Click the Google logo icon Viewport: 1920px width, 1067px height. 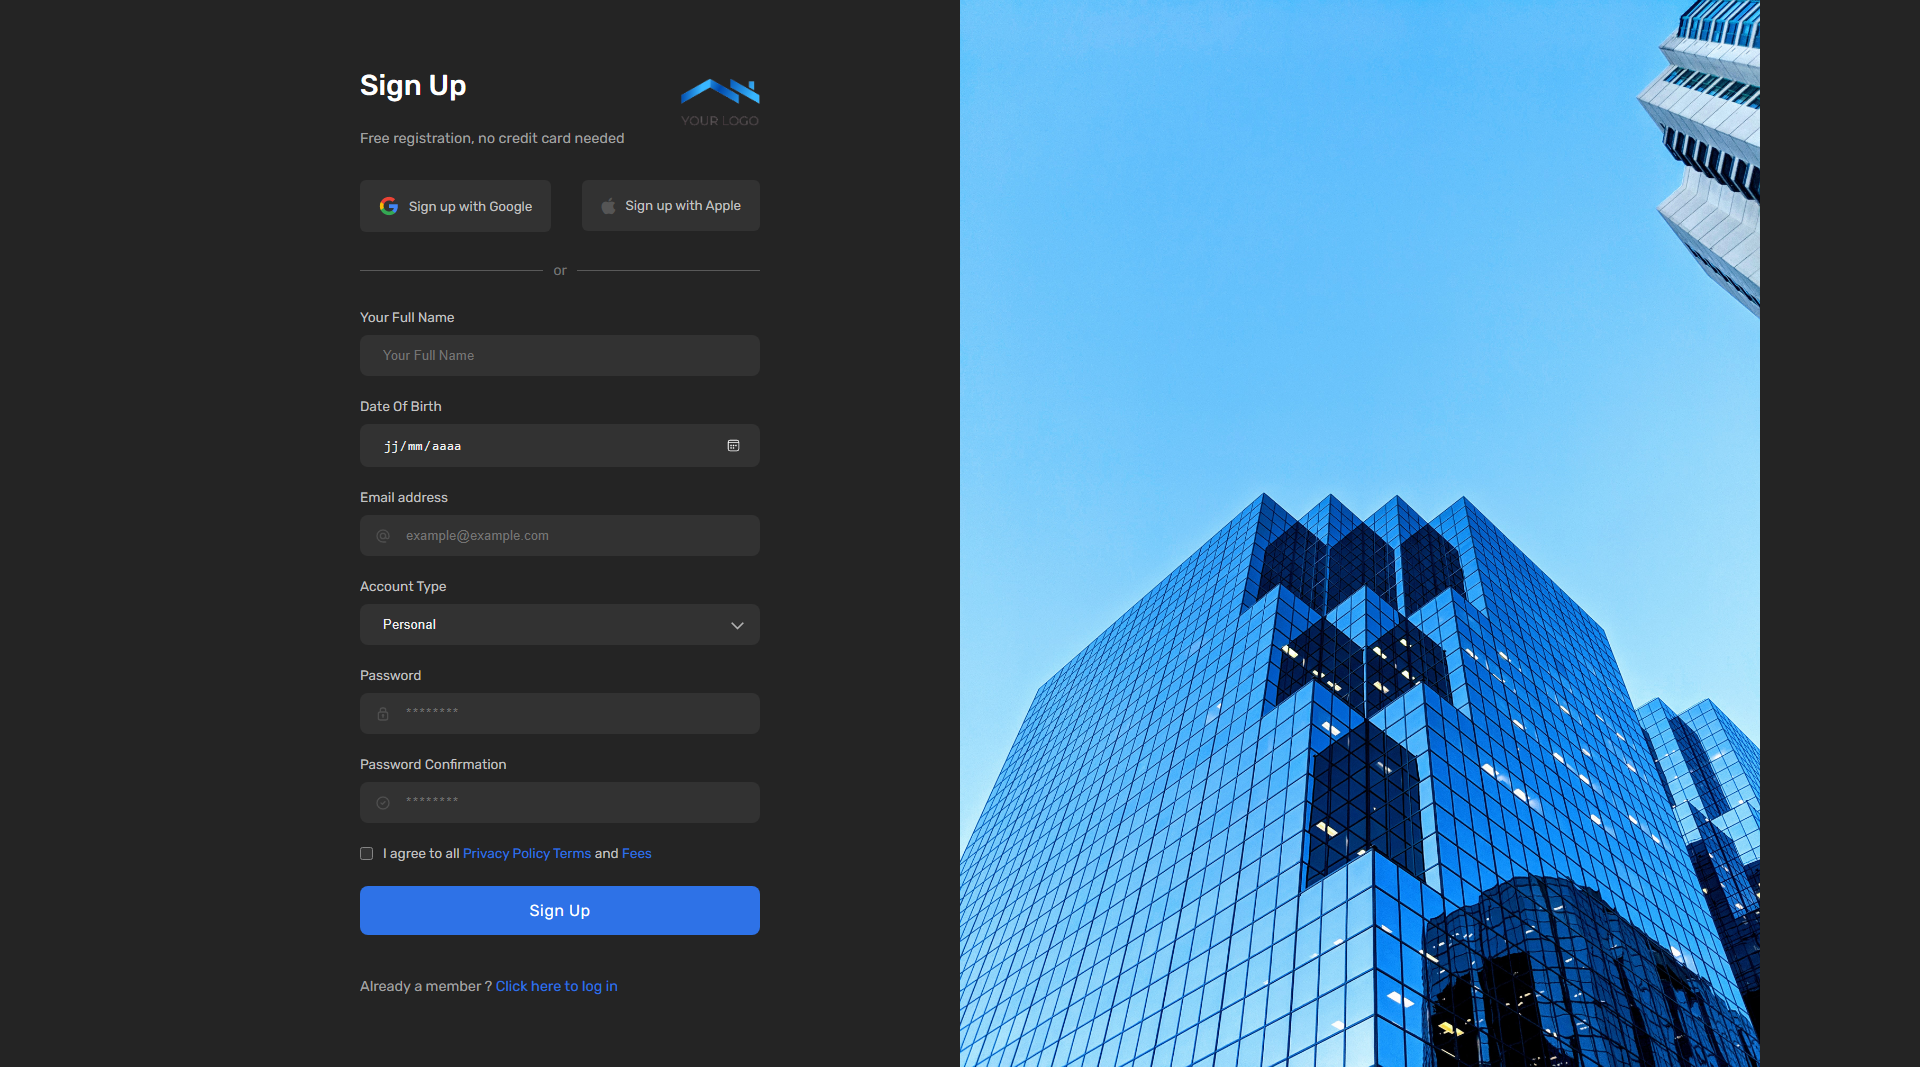pyautogui.click(x=388, y=206)
